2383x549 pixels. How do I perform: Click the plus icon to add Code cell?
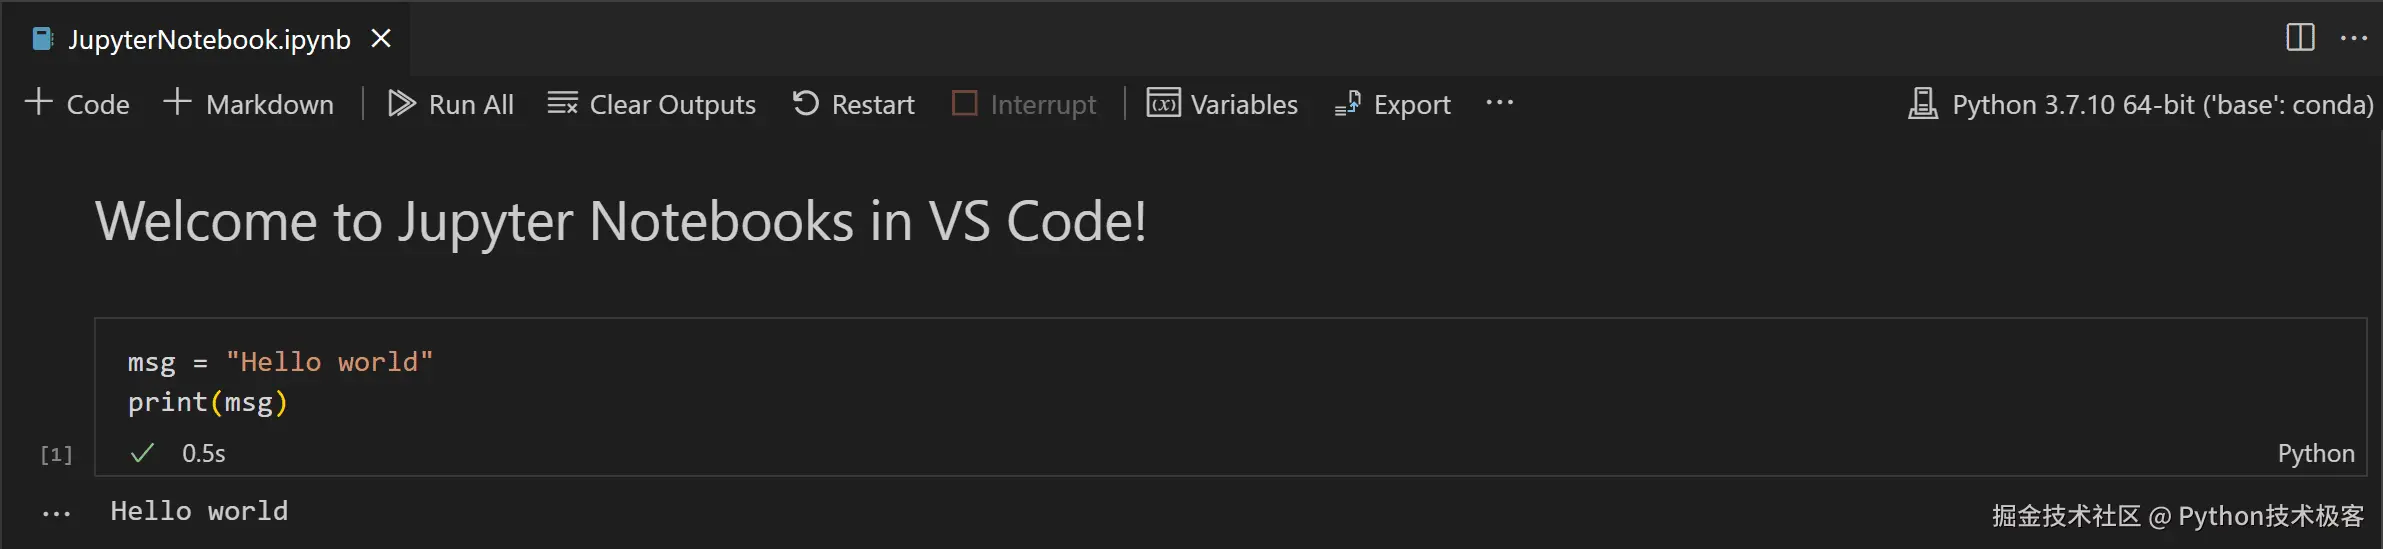[38, 102]
